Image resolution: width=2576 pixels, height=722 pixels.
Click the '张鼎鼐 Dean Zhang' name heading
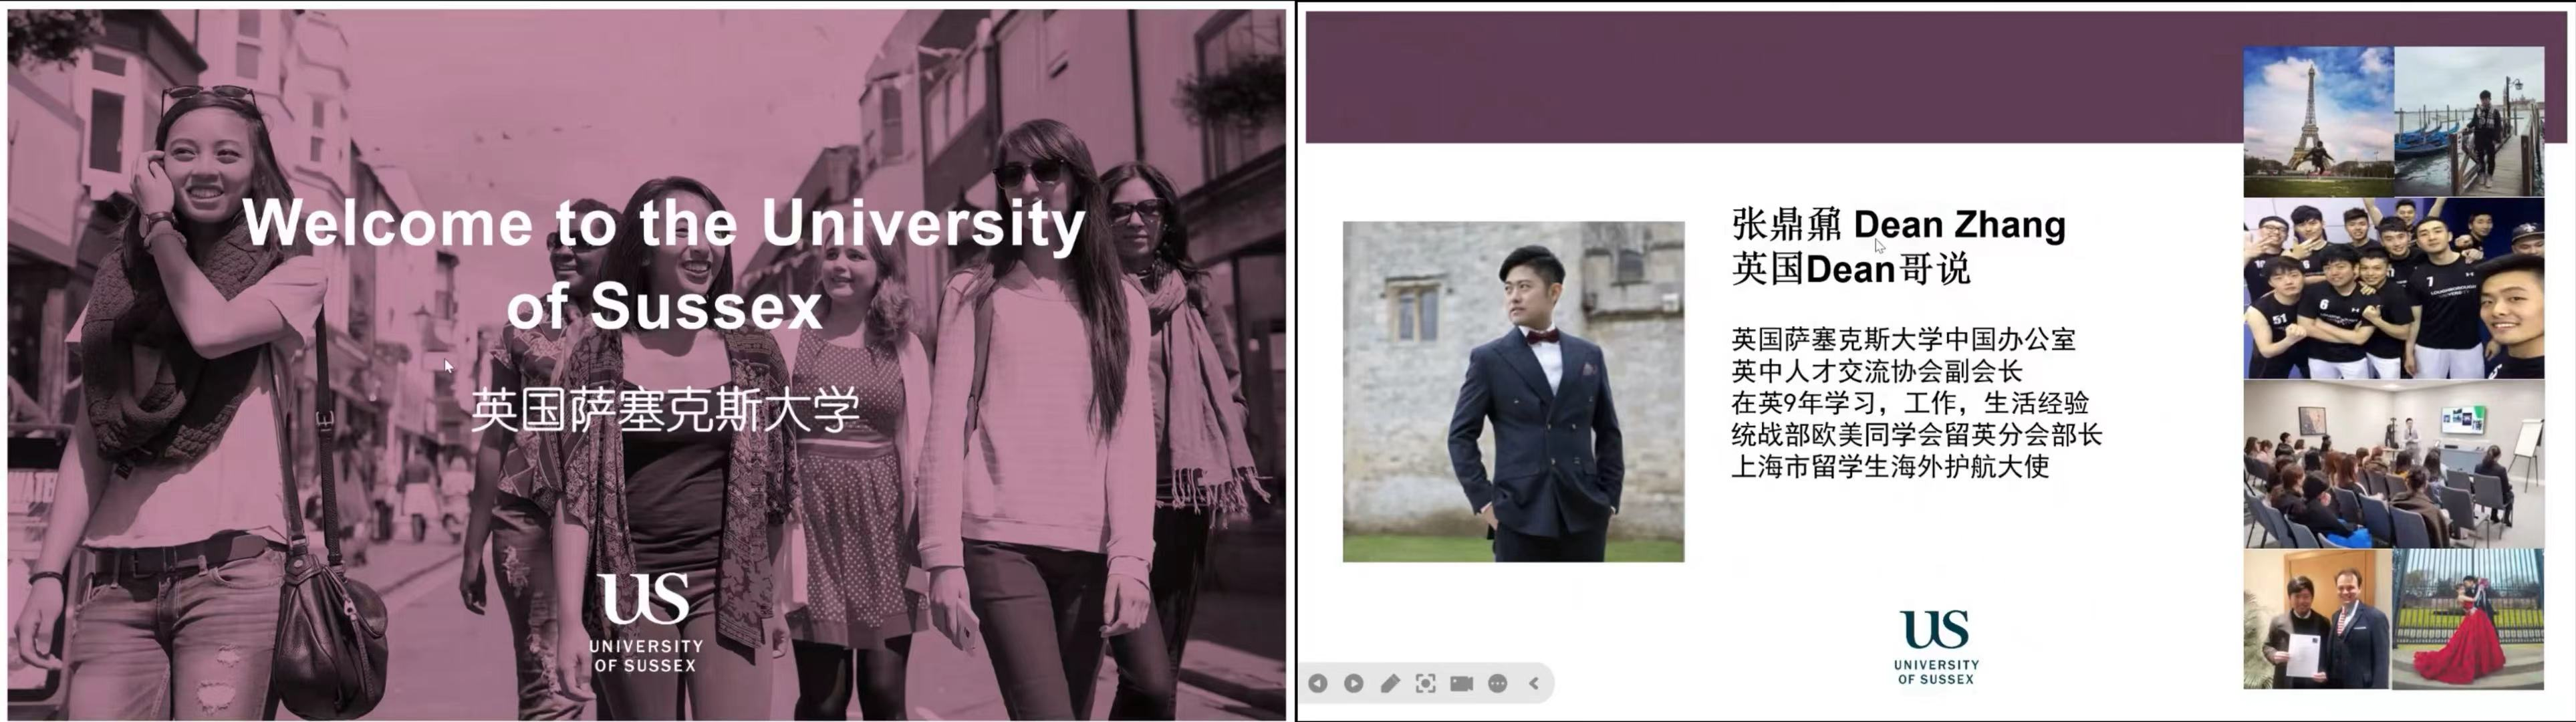pyautogui.click(x=1897, y=224)
